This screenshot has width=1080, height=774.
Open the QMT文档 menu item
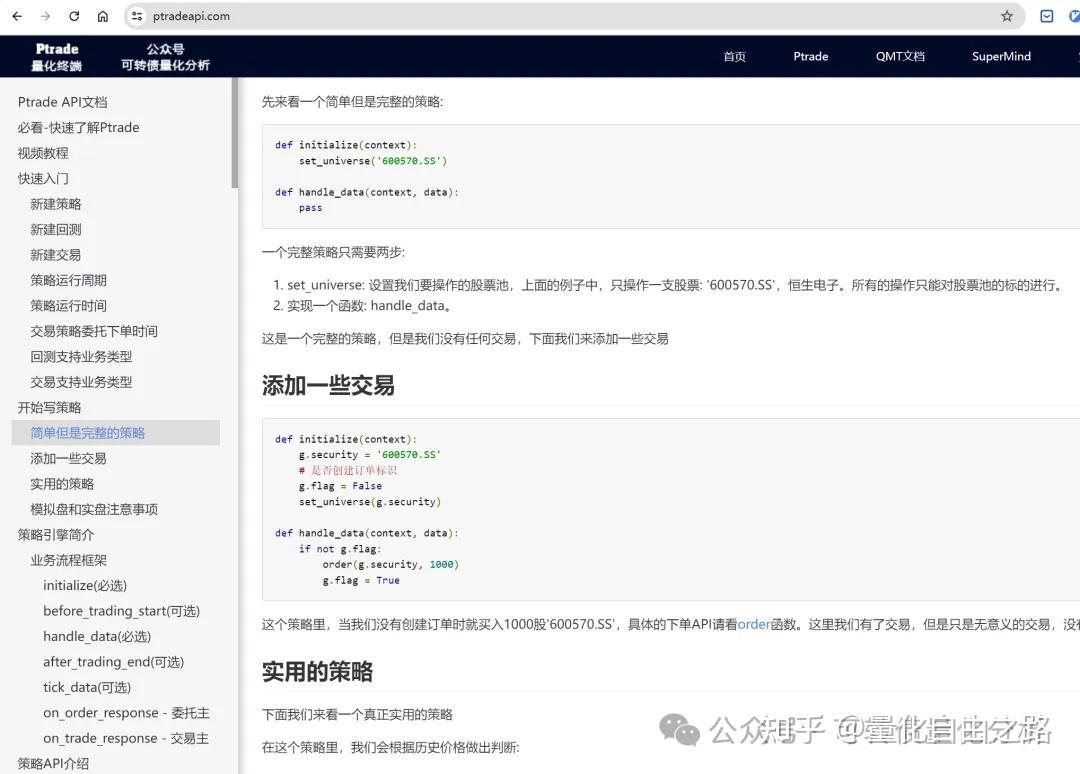click(x=899, y=57)
